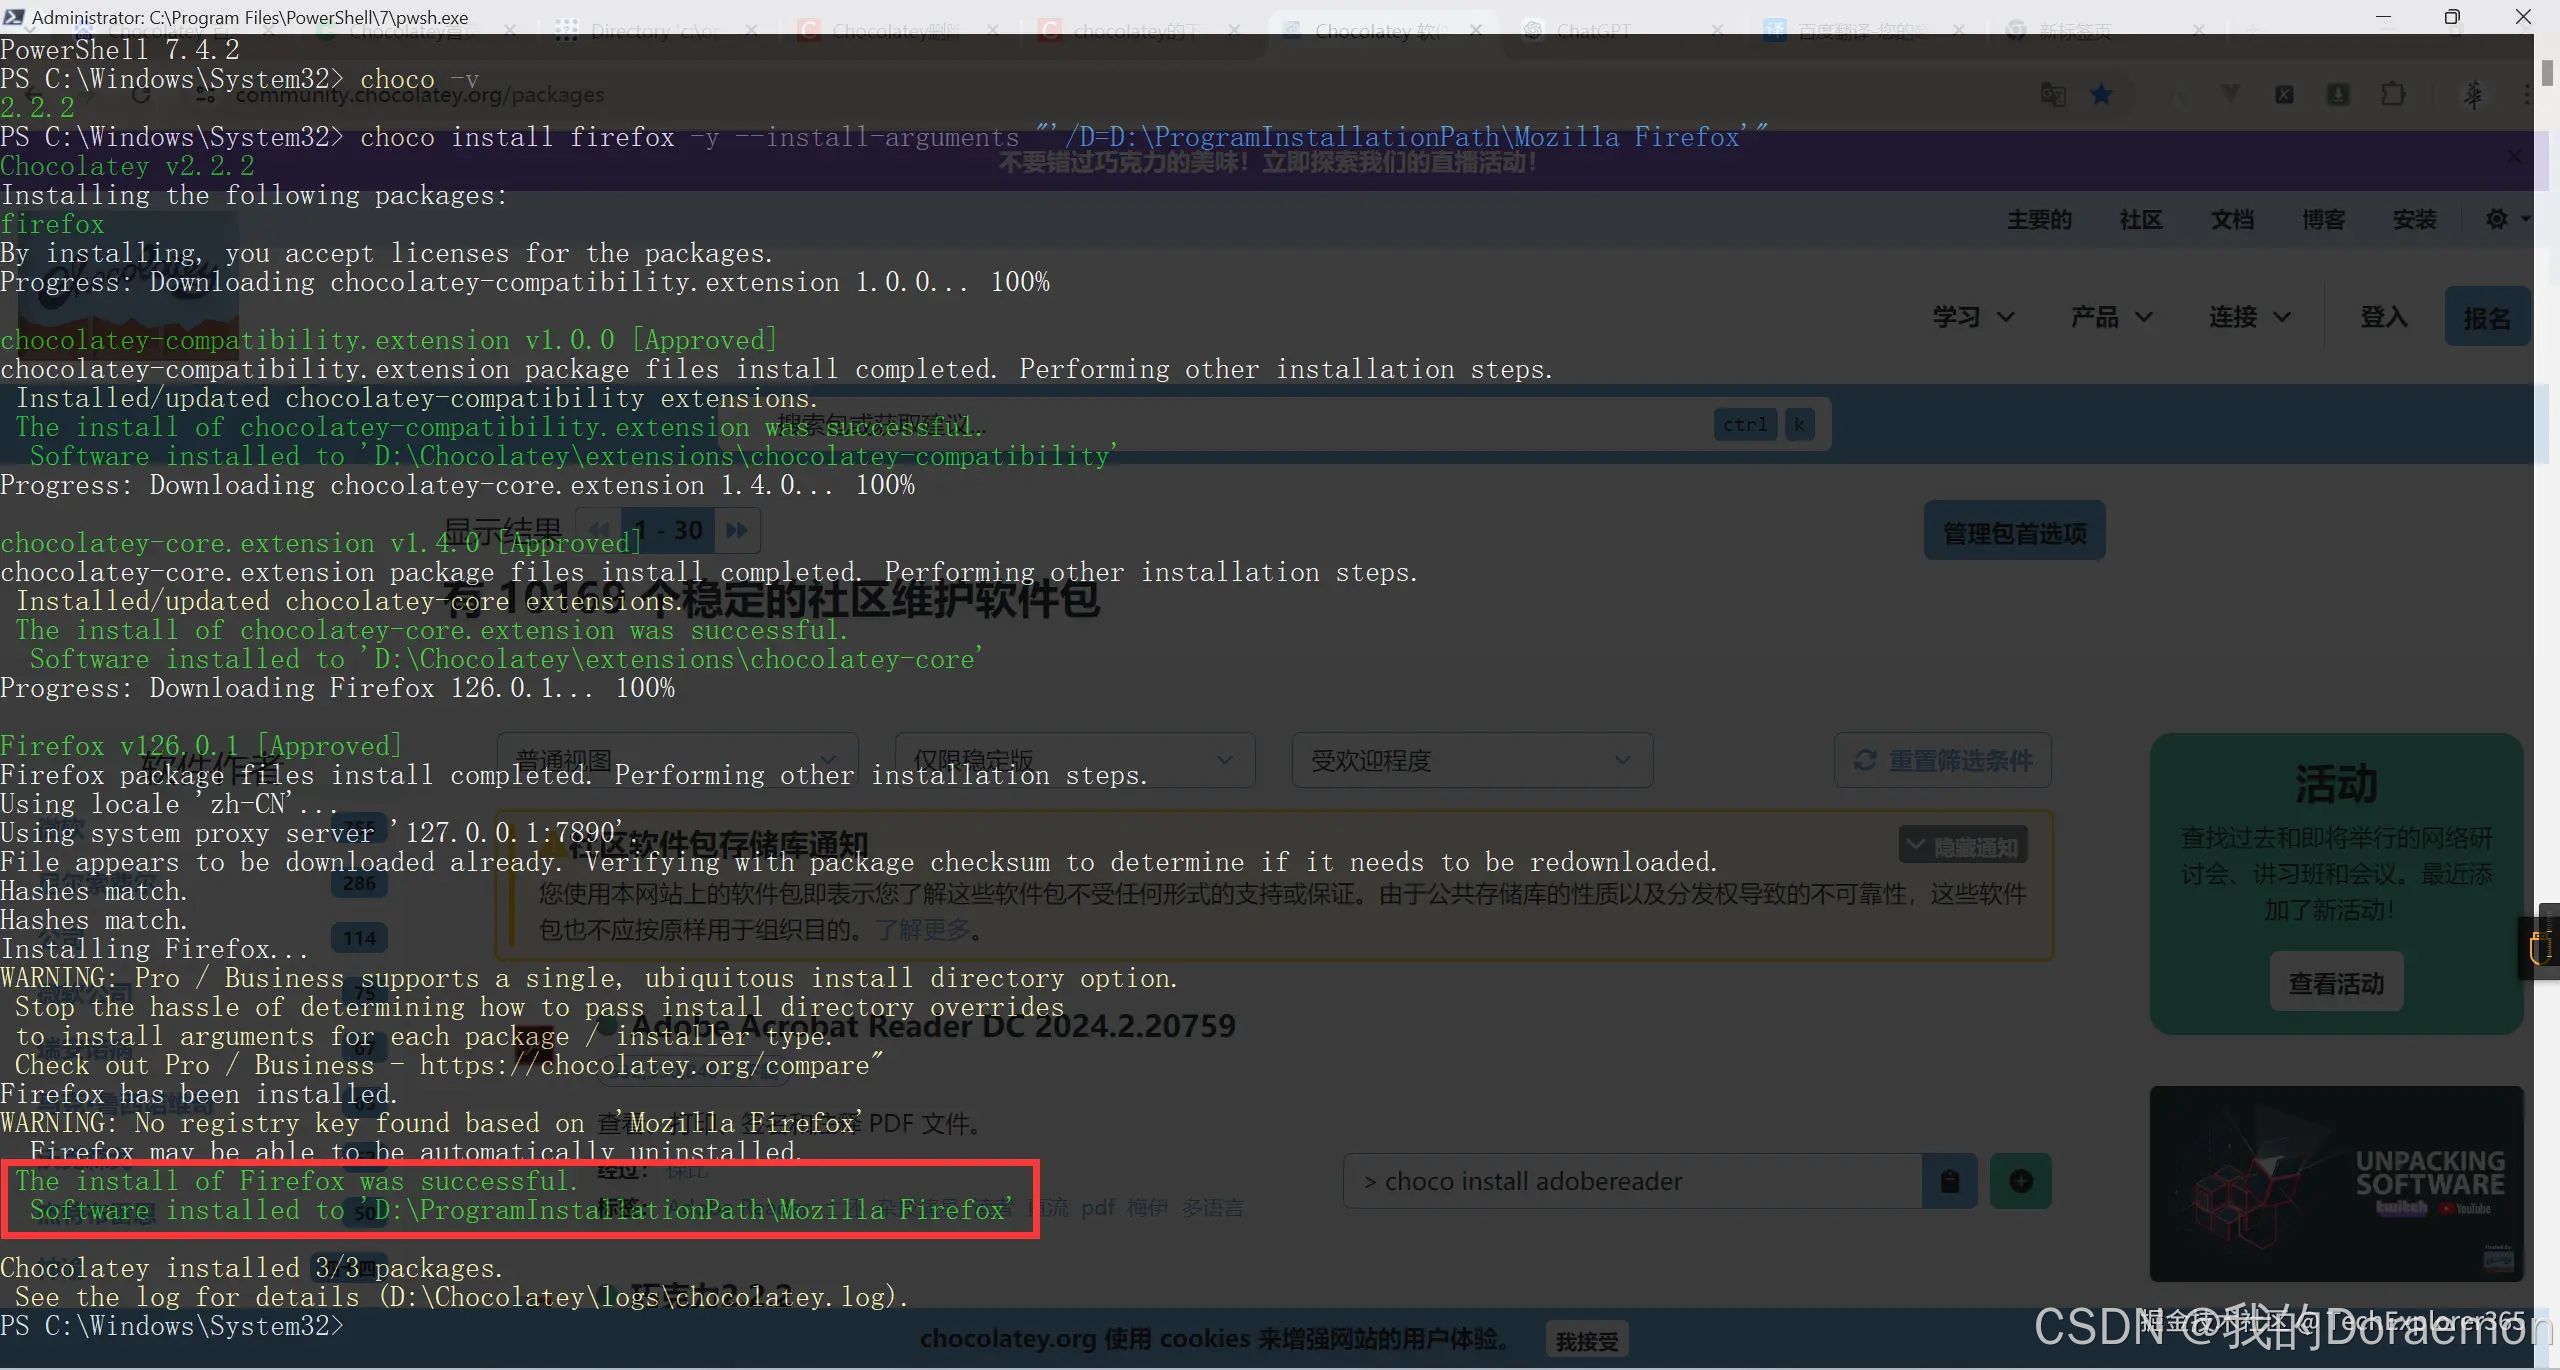Click the 重置筛选条件 reset filters button
Image resolution: width=2560 pixels, height=1370 pixels.
(x=1943, y=761)
